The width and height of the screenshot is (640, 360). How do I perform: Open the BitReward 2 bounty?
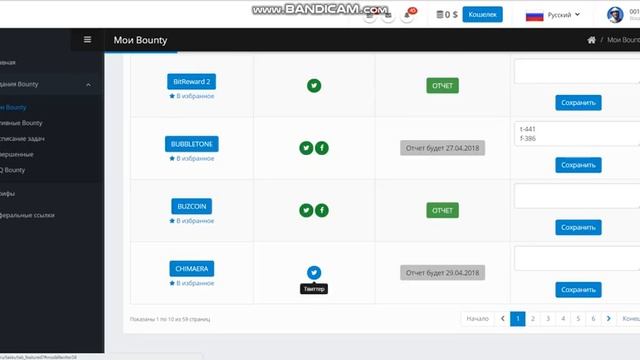pos(191,82)
